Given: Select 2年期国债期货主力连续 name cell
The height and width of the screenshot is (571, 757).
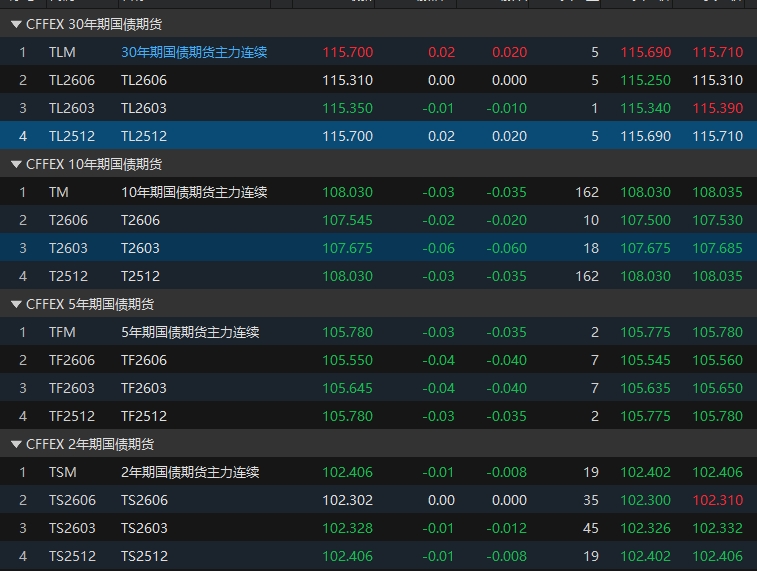Looking at the screenshot, I should pos(190,472).
